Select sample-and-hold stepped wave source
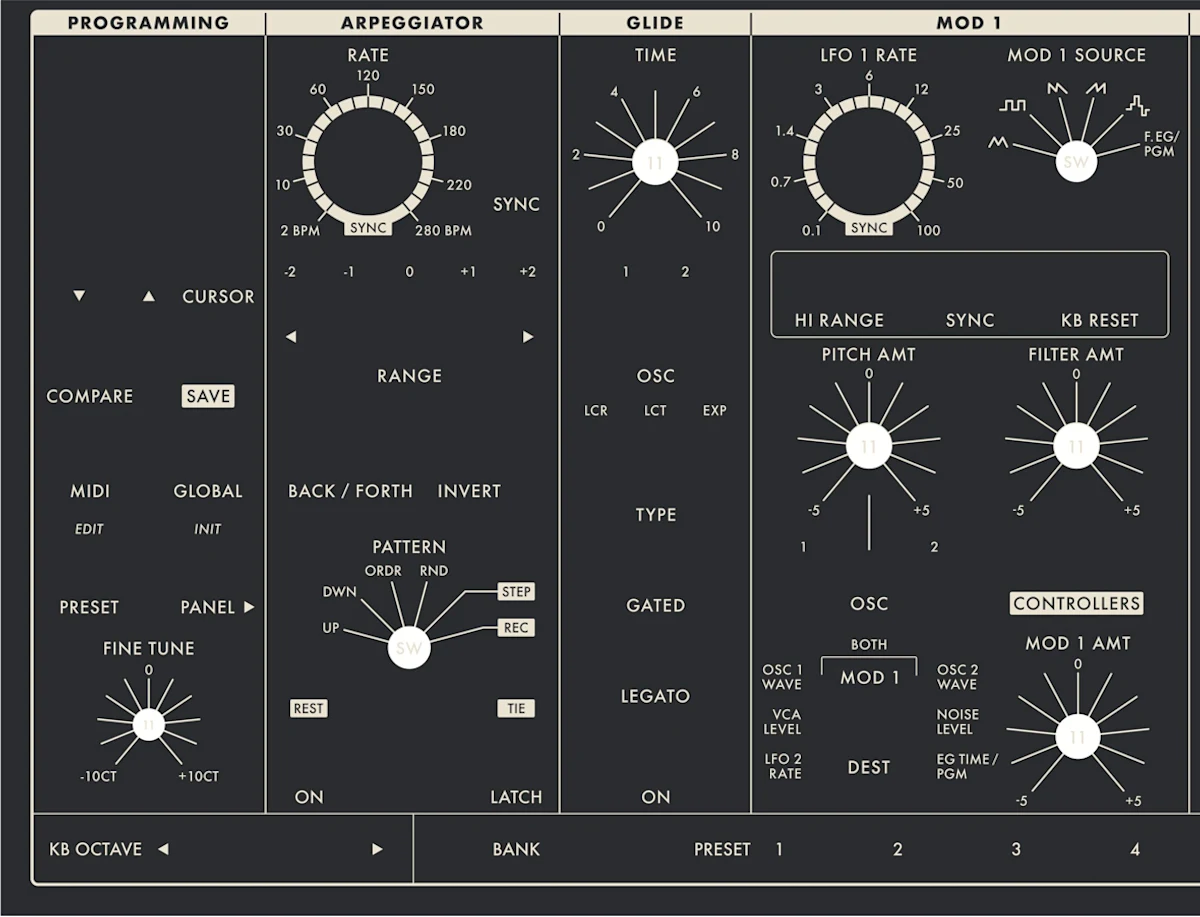Viewport: 1200px width, 917px height. (x=1137, y=105)
